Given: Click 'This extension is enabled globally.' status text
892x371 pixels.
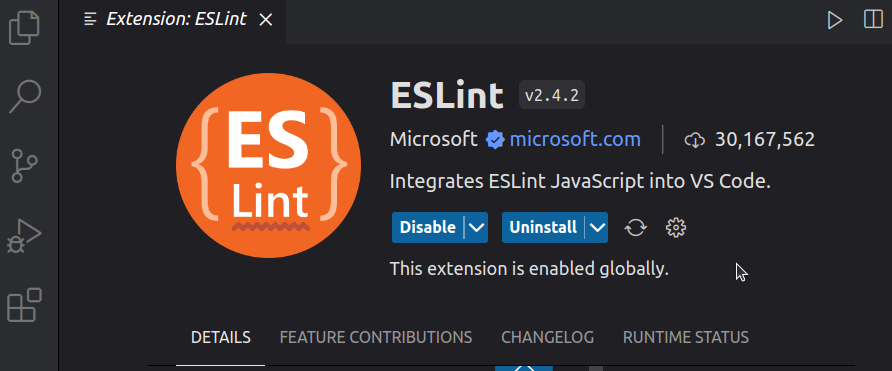Looking at the screenshot, I should click(529, 269).
